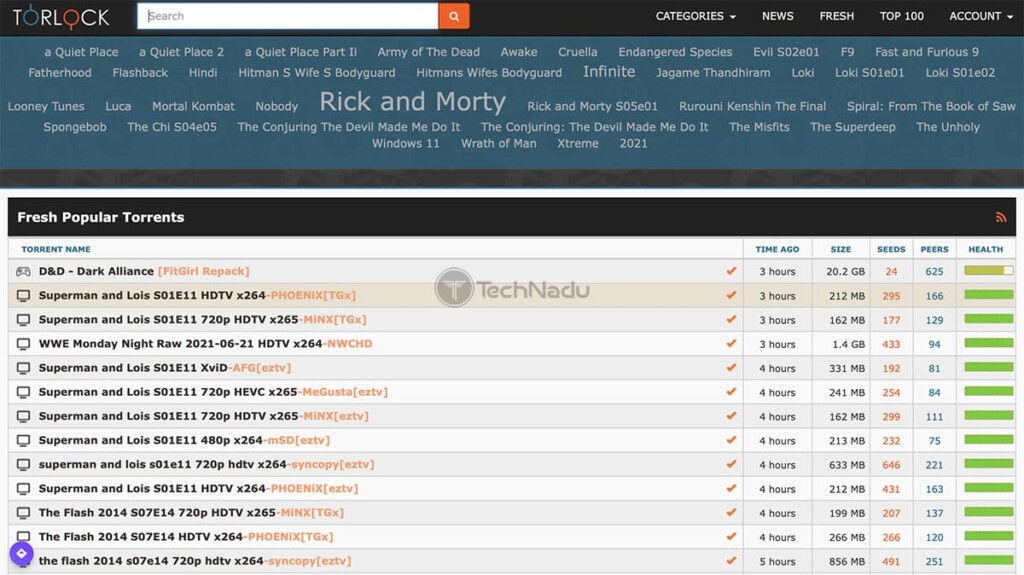Click the Fast and Furious 9 tag
1024x575 pixels.
927,52
